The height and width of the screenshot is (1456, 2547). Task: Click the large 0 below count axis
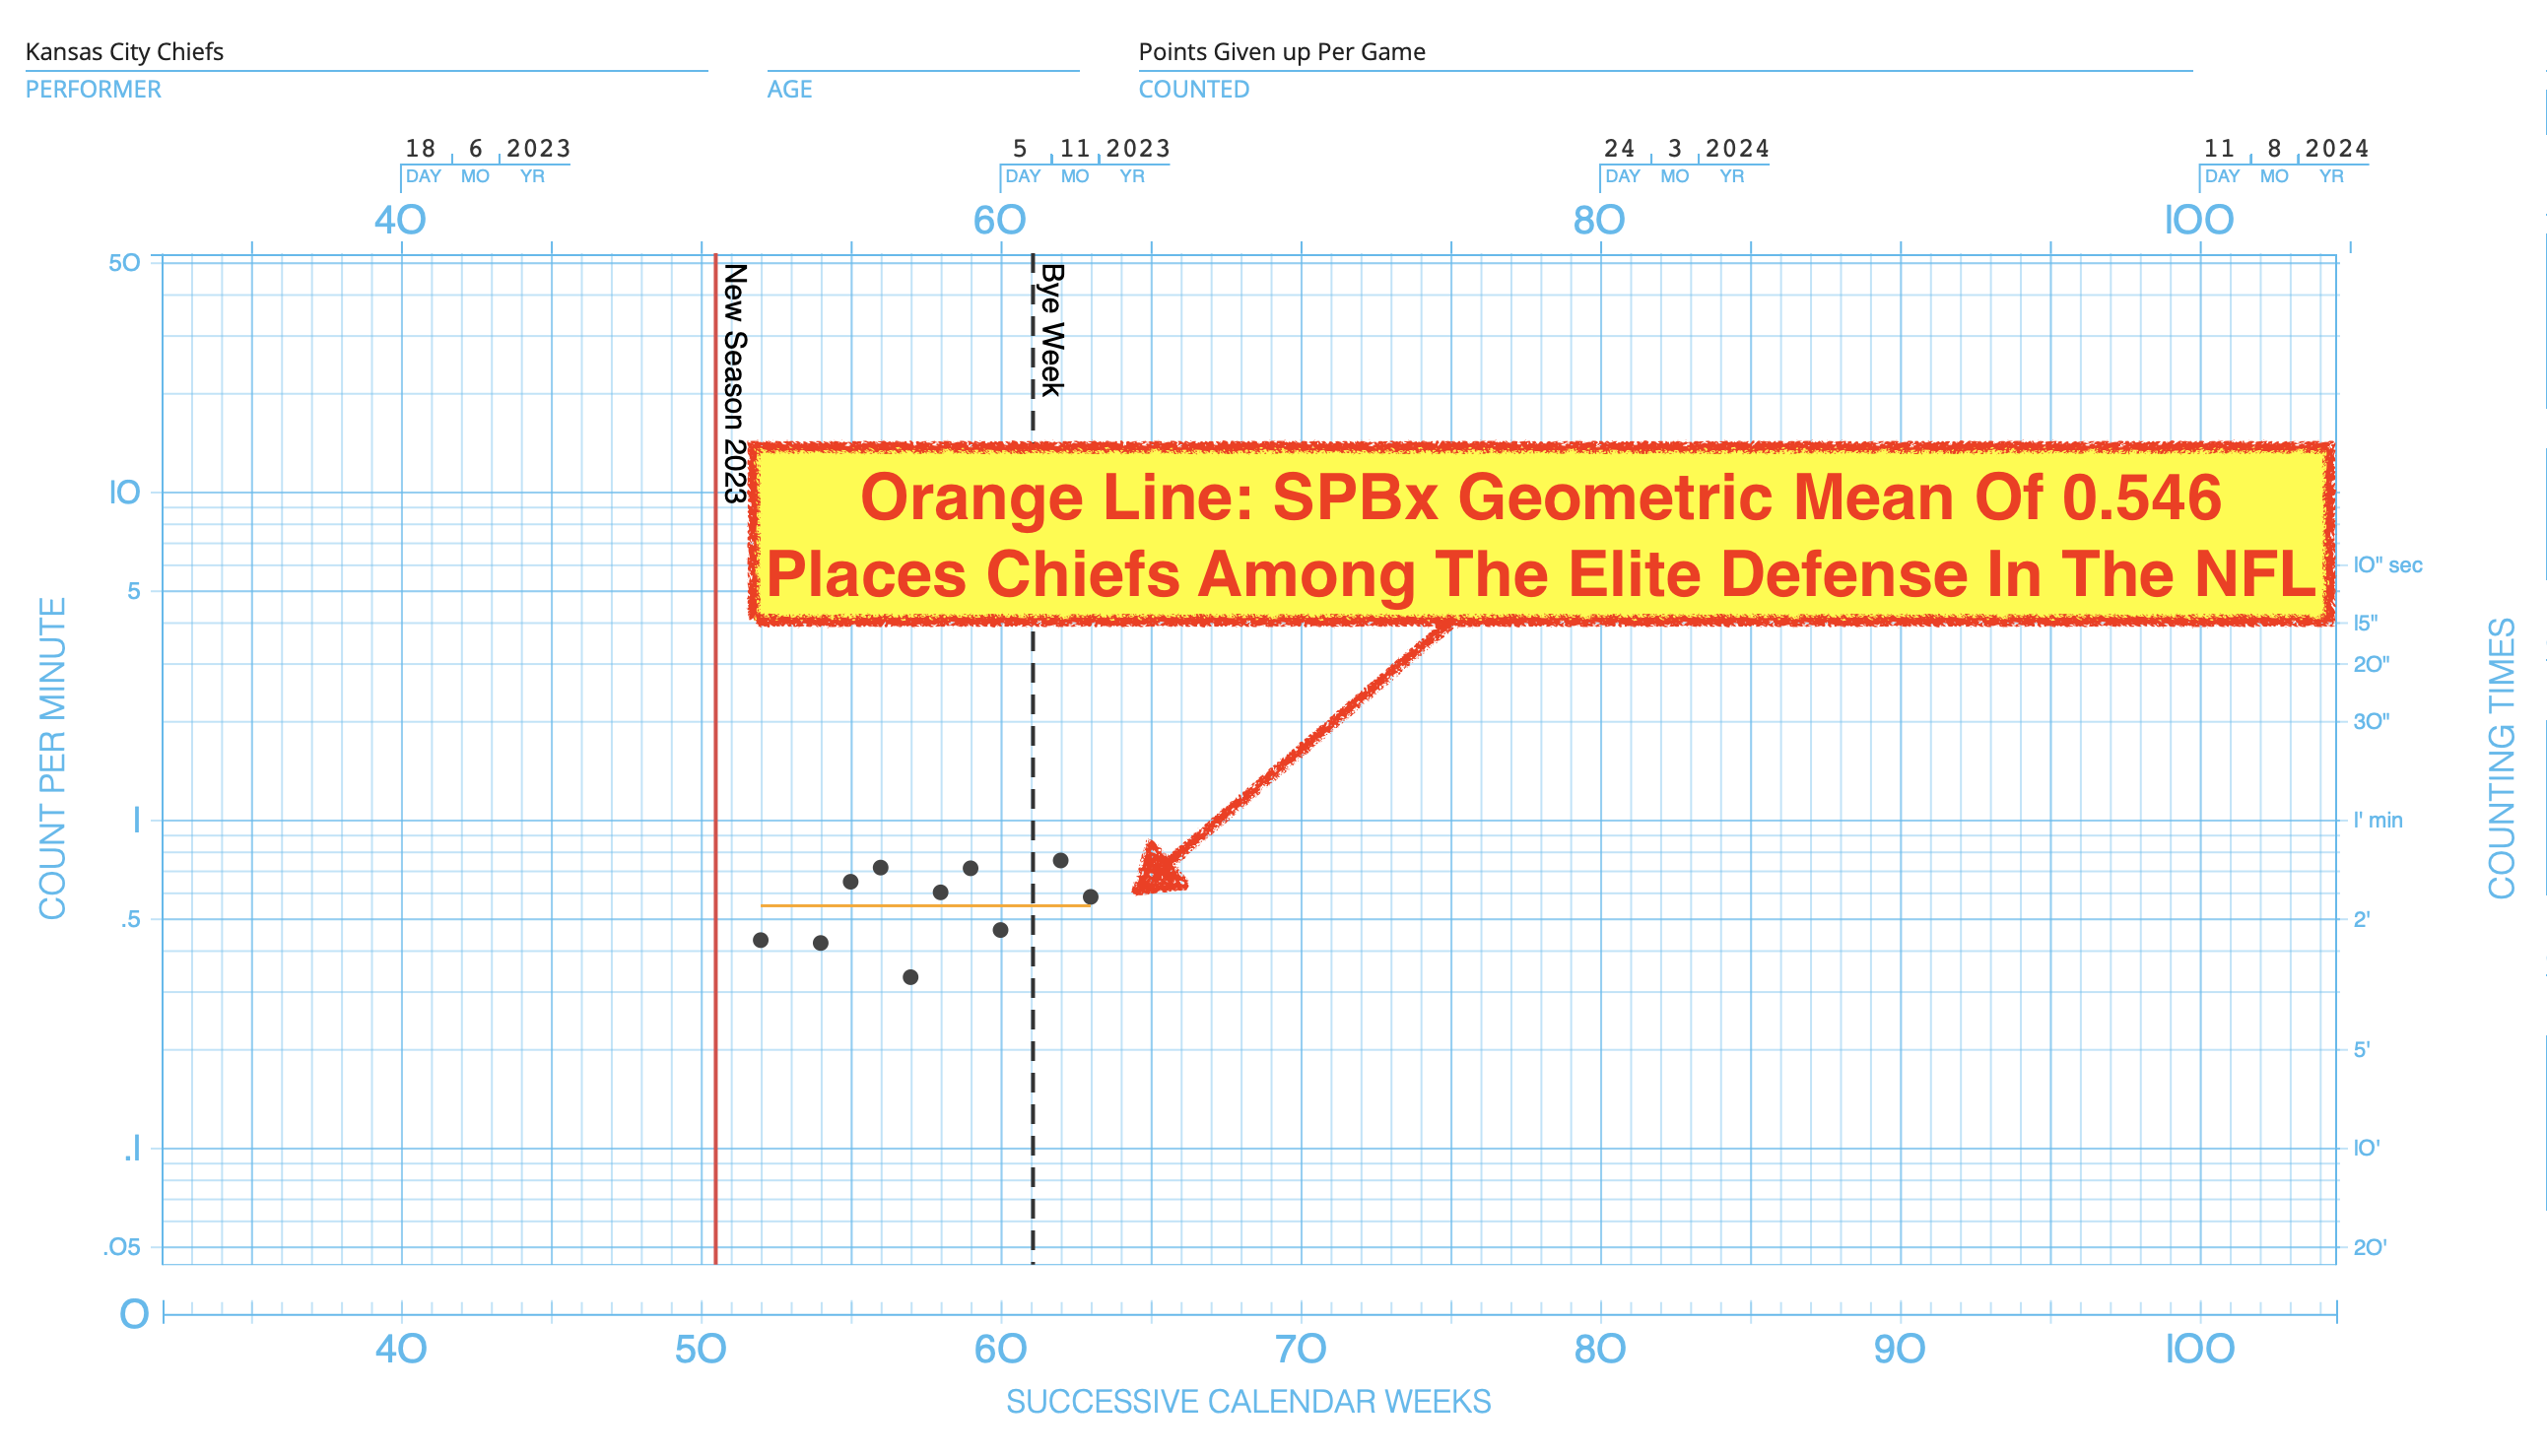[134, 1314]
